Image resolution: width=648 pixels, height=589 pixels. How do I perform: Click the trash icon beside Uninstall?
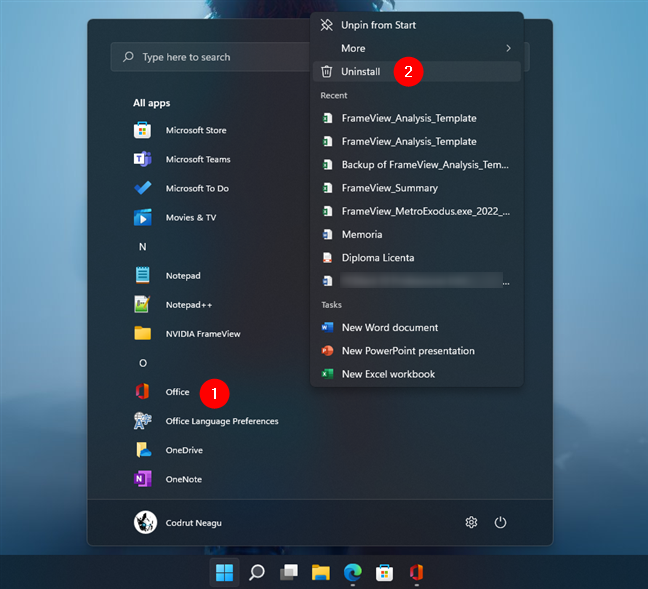pyautogui.click(x=326, y=72)
